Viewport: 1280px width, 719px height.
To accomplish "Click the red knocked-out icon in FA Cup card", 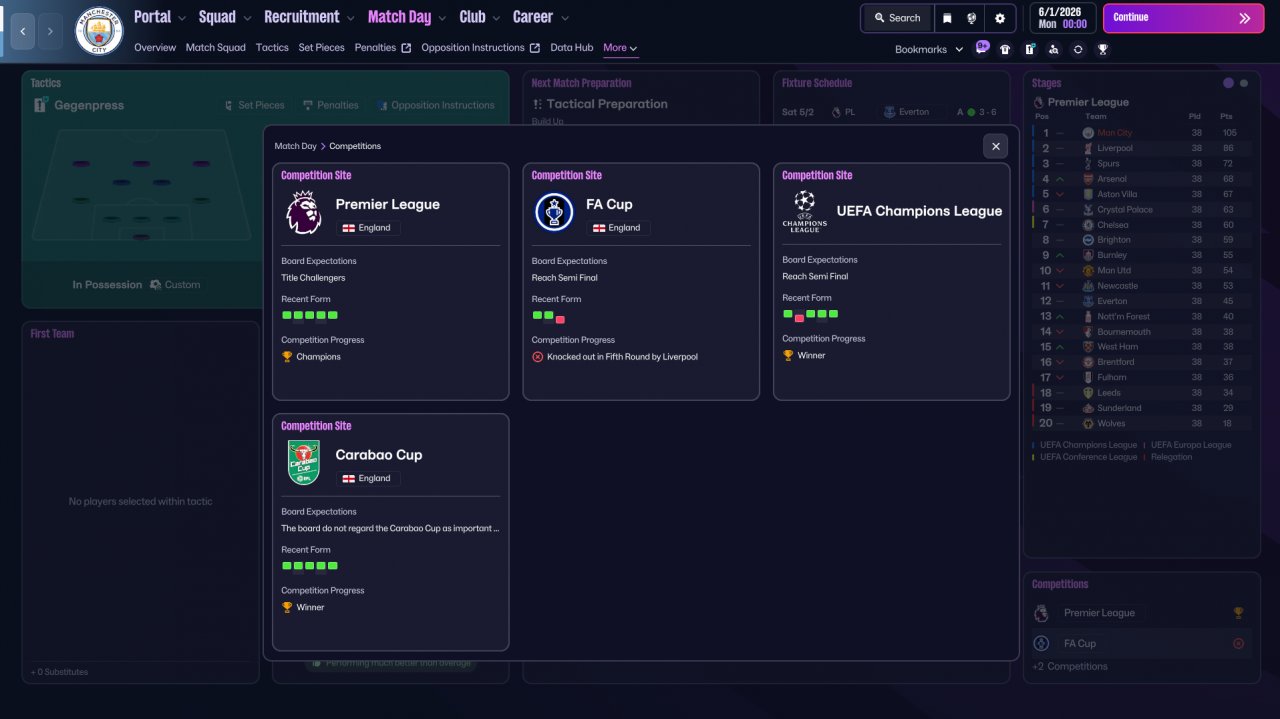I will click(537, 356).
